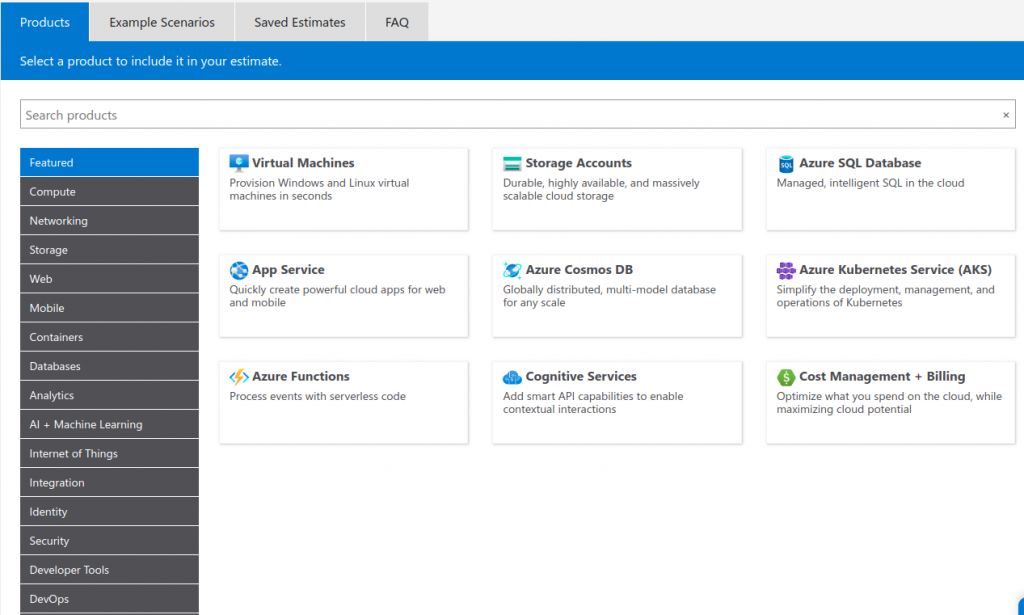Select the AI + Machine Learning category
Image resolution: width=1024 pixels, height=615 pixels.
(109, 424)
